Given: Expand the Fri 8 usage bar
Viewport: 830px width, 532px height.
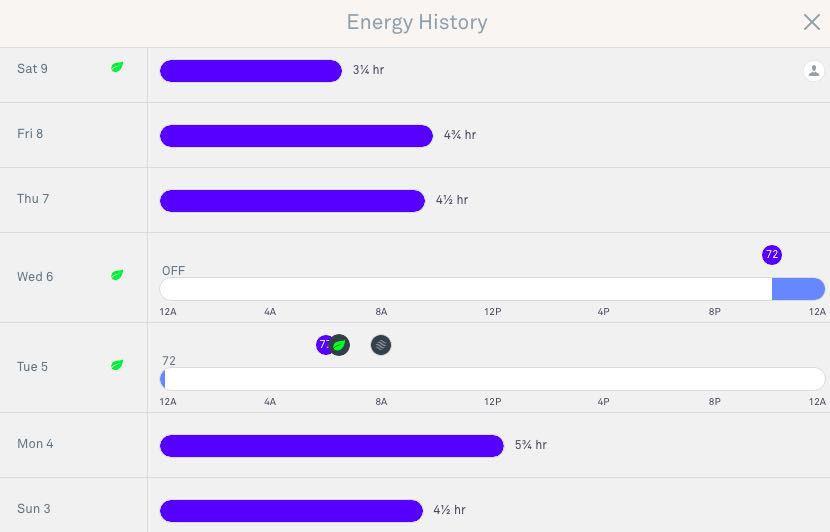Looking at the screenshot, I should click(296, 136).
